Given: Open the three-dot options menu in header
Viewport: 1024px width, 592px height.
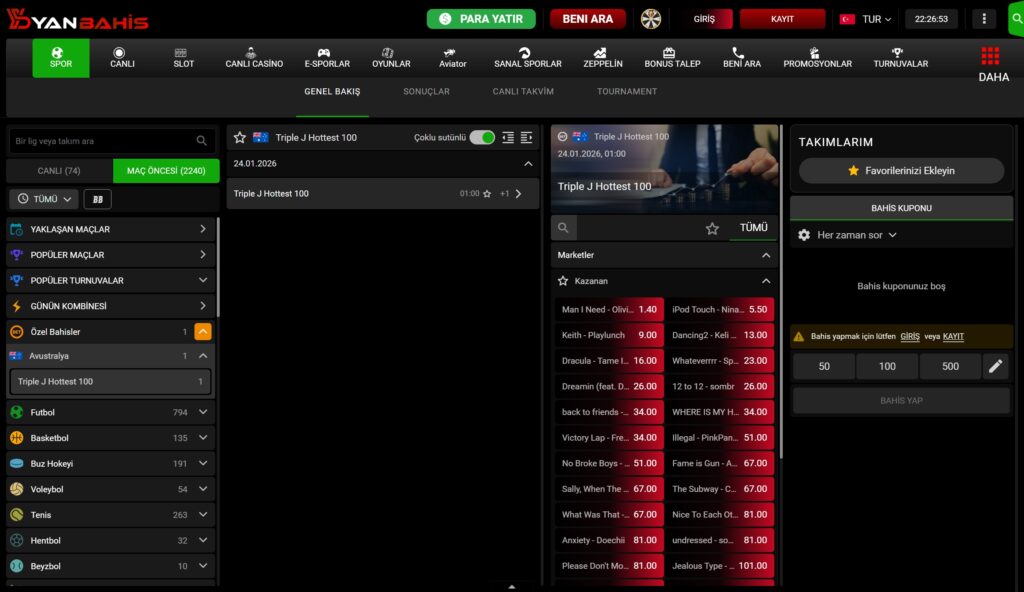Looking at the screenshot, I should pos(985,19).
